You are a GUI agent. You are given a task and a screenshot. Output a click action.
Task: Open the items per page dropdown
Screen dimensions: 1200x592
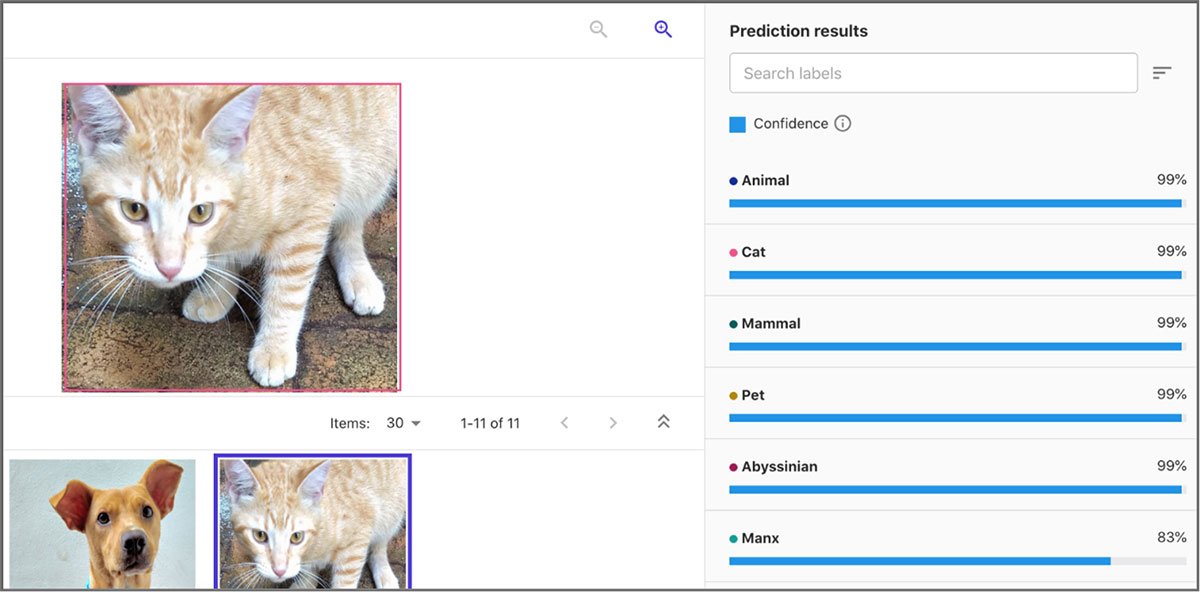404,423
